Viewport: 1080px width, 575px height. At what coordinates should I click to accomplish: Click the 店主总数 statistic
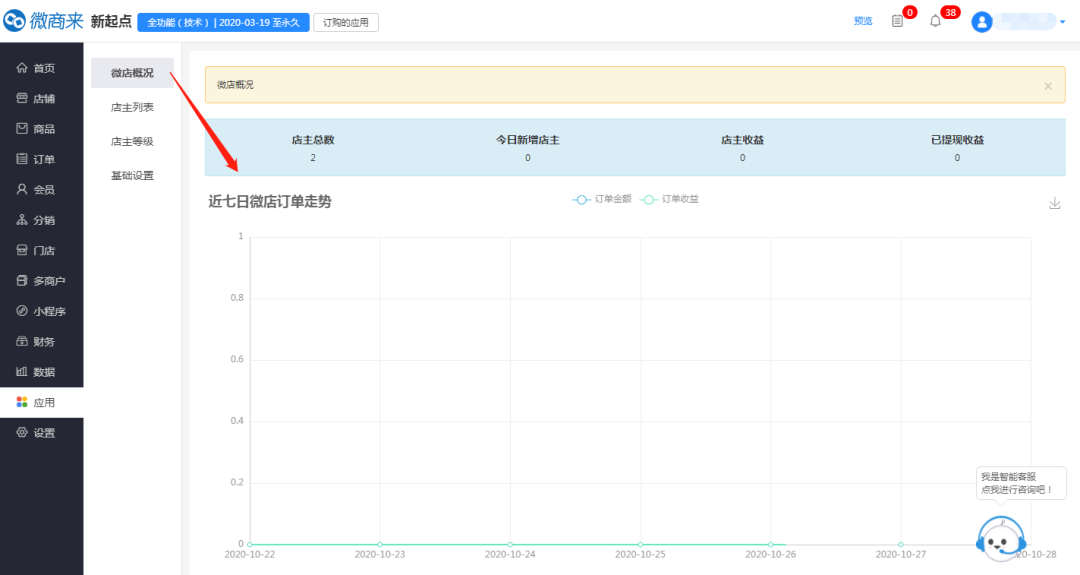tap(313, 148)
